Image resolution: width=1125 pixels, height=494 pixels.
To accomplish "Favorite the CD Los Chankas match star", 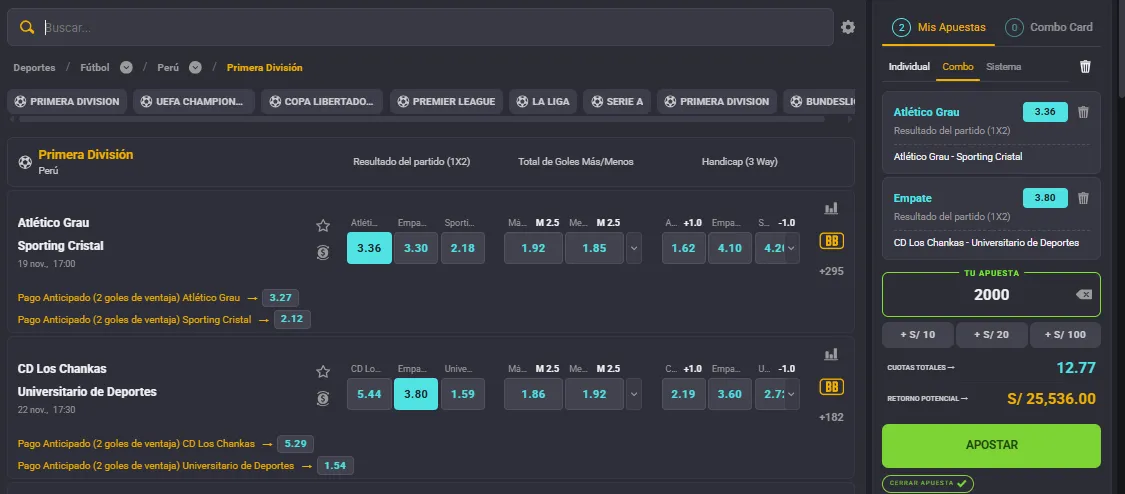I will 323,371.
